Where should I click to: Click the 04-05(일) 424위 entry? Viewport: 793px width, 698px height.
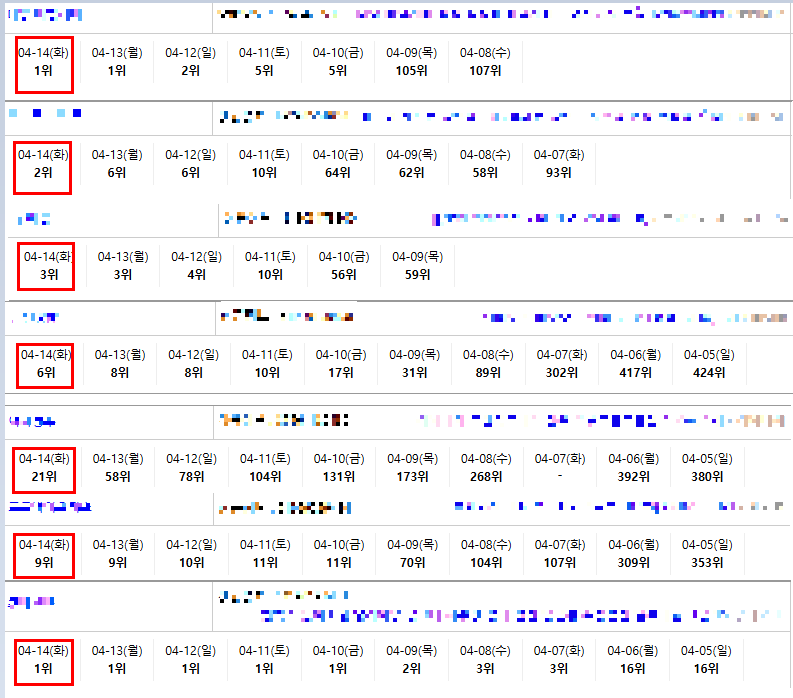(709, 364)
